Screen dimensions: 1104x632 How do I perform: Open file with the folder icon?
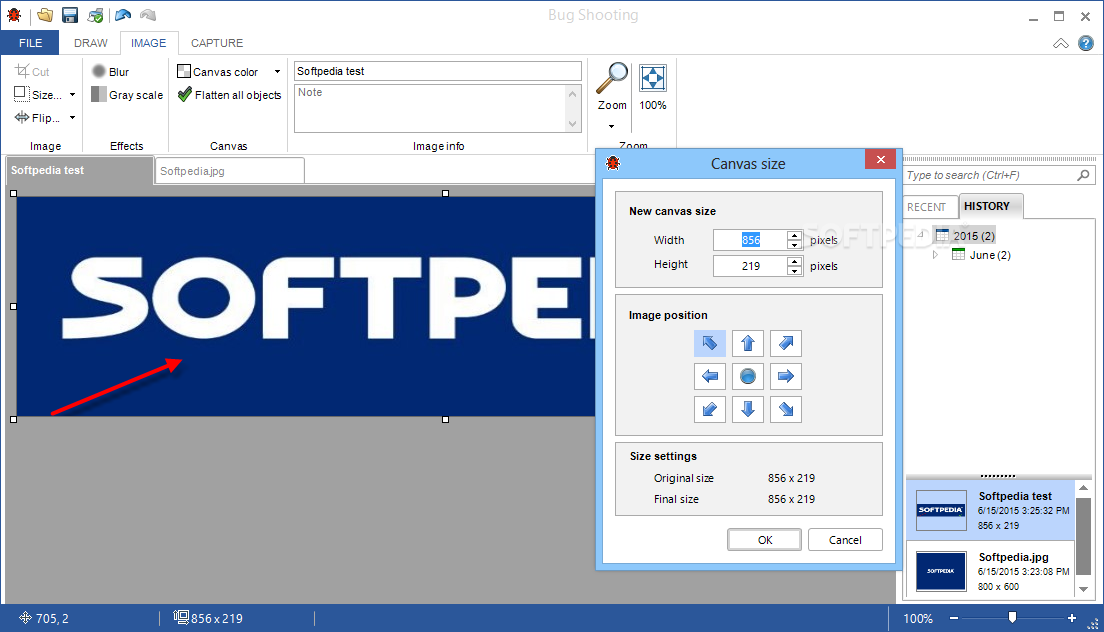[x=45, y=15]
